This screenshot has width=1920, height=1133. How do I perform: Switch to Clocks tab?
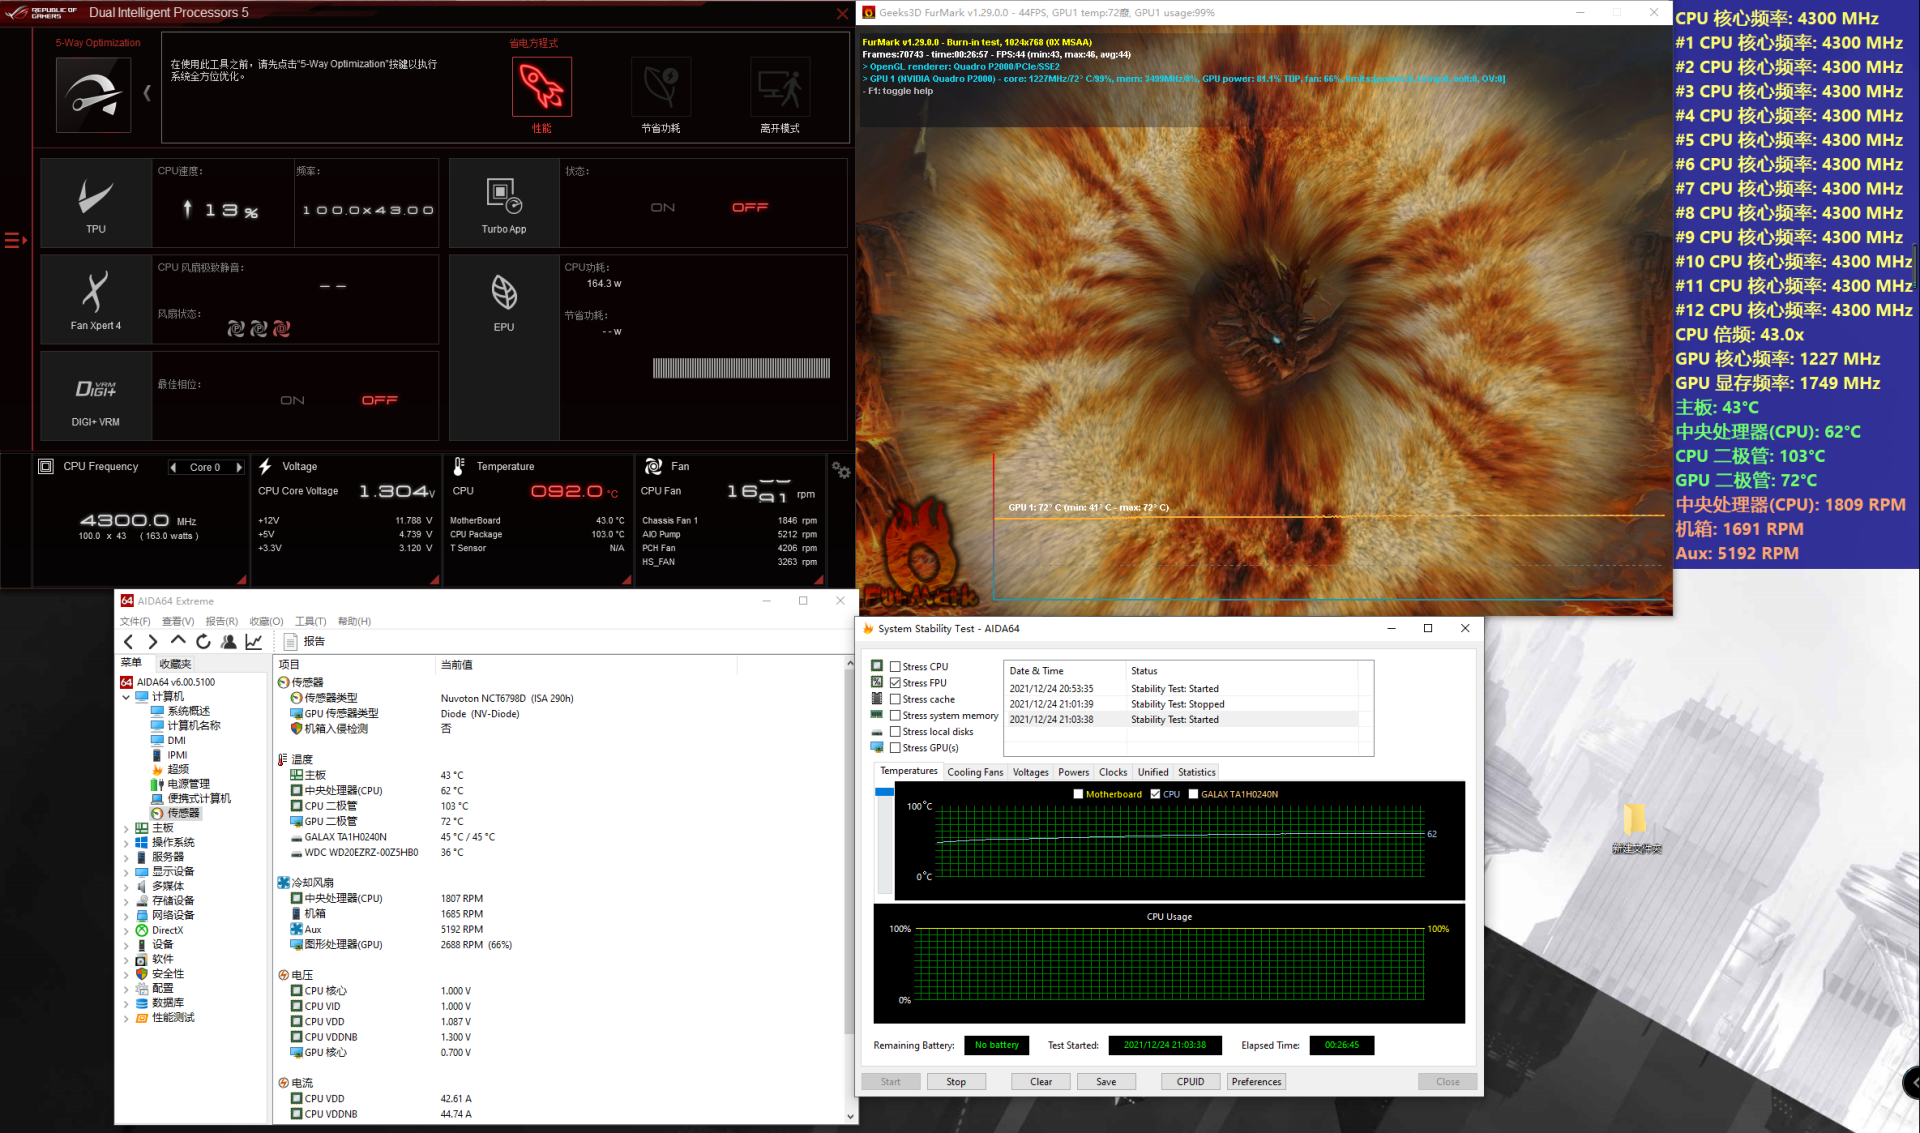(1113, 772)
